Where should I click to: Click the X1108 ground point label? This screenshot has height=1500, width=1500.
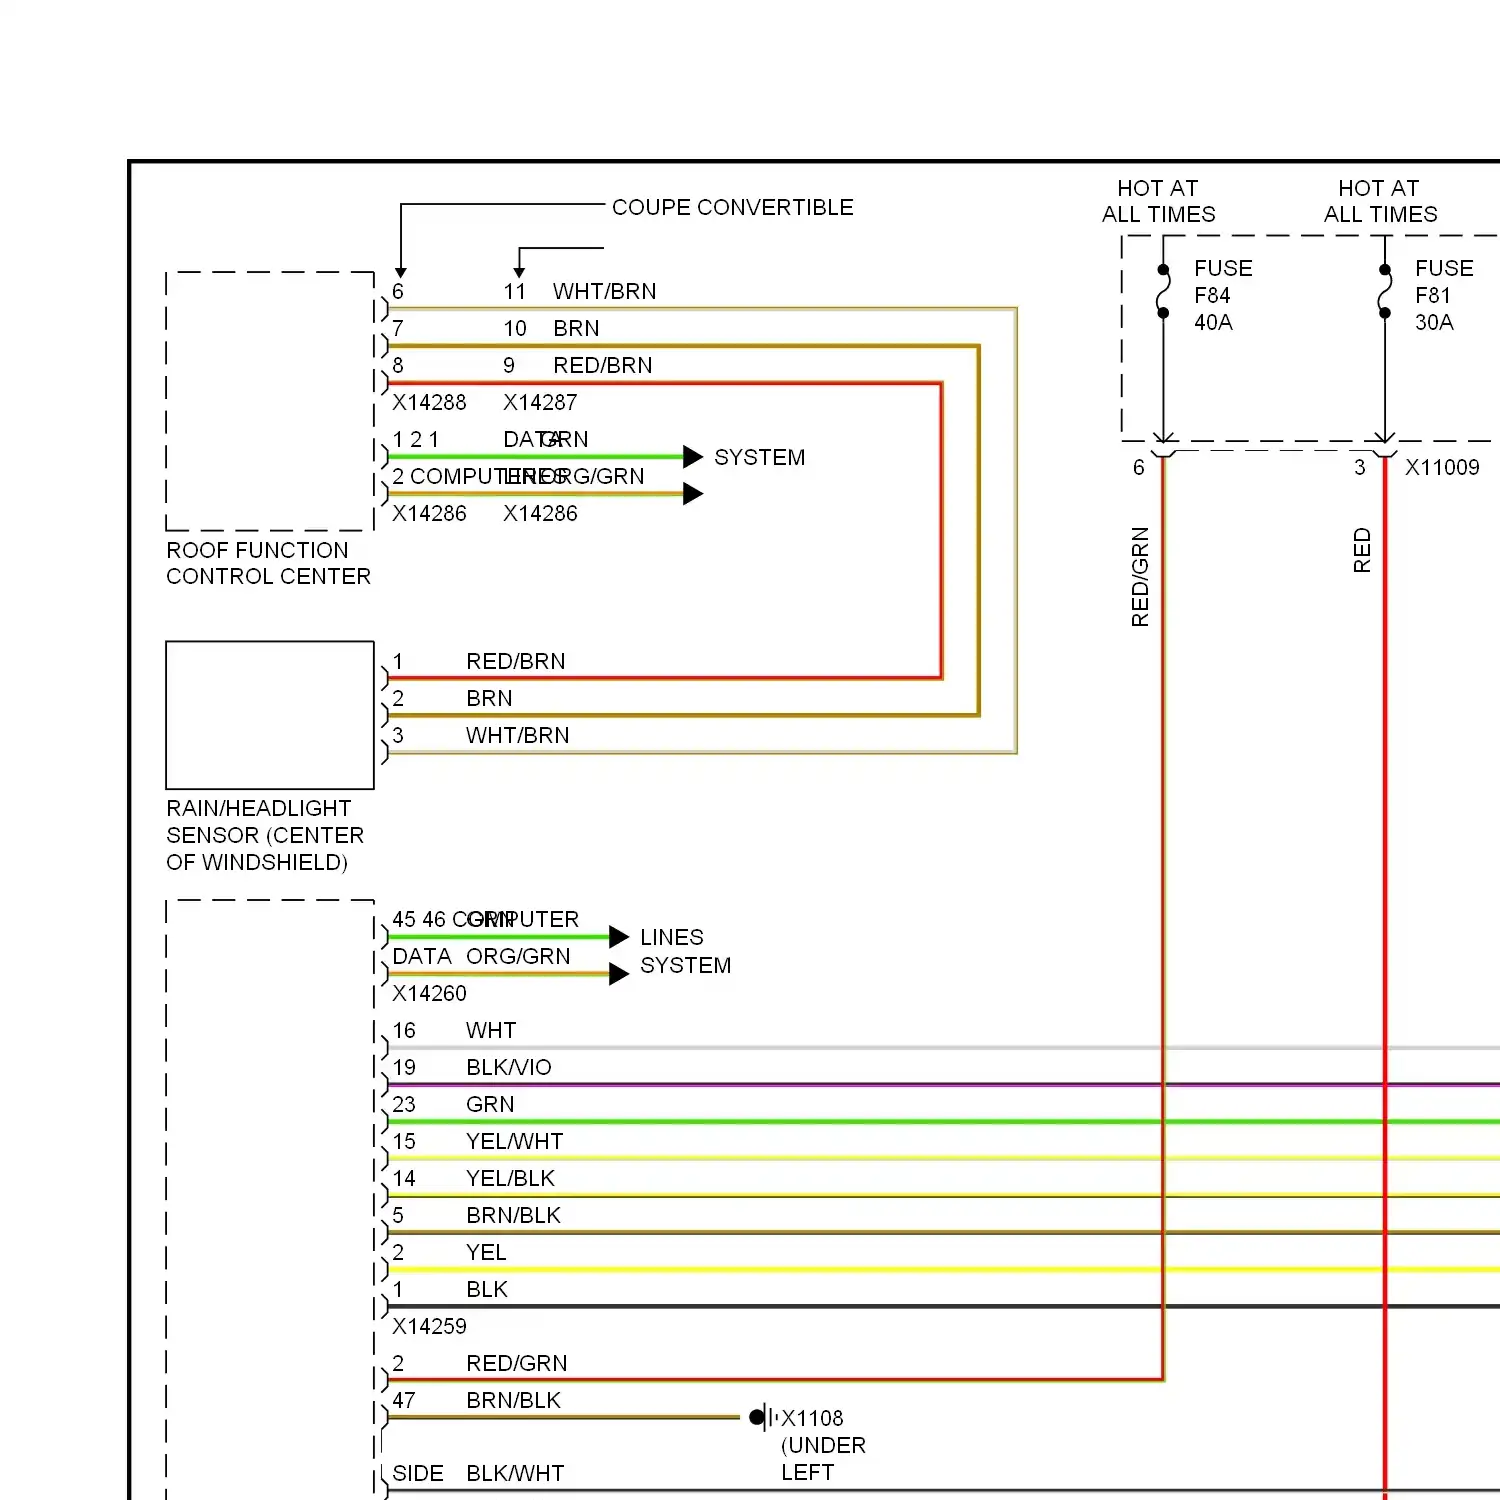[x=812, y=1418]
